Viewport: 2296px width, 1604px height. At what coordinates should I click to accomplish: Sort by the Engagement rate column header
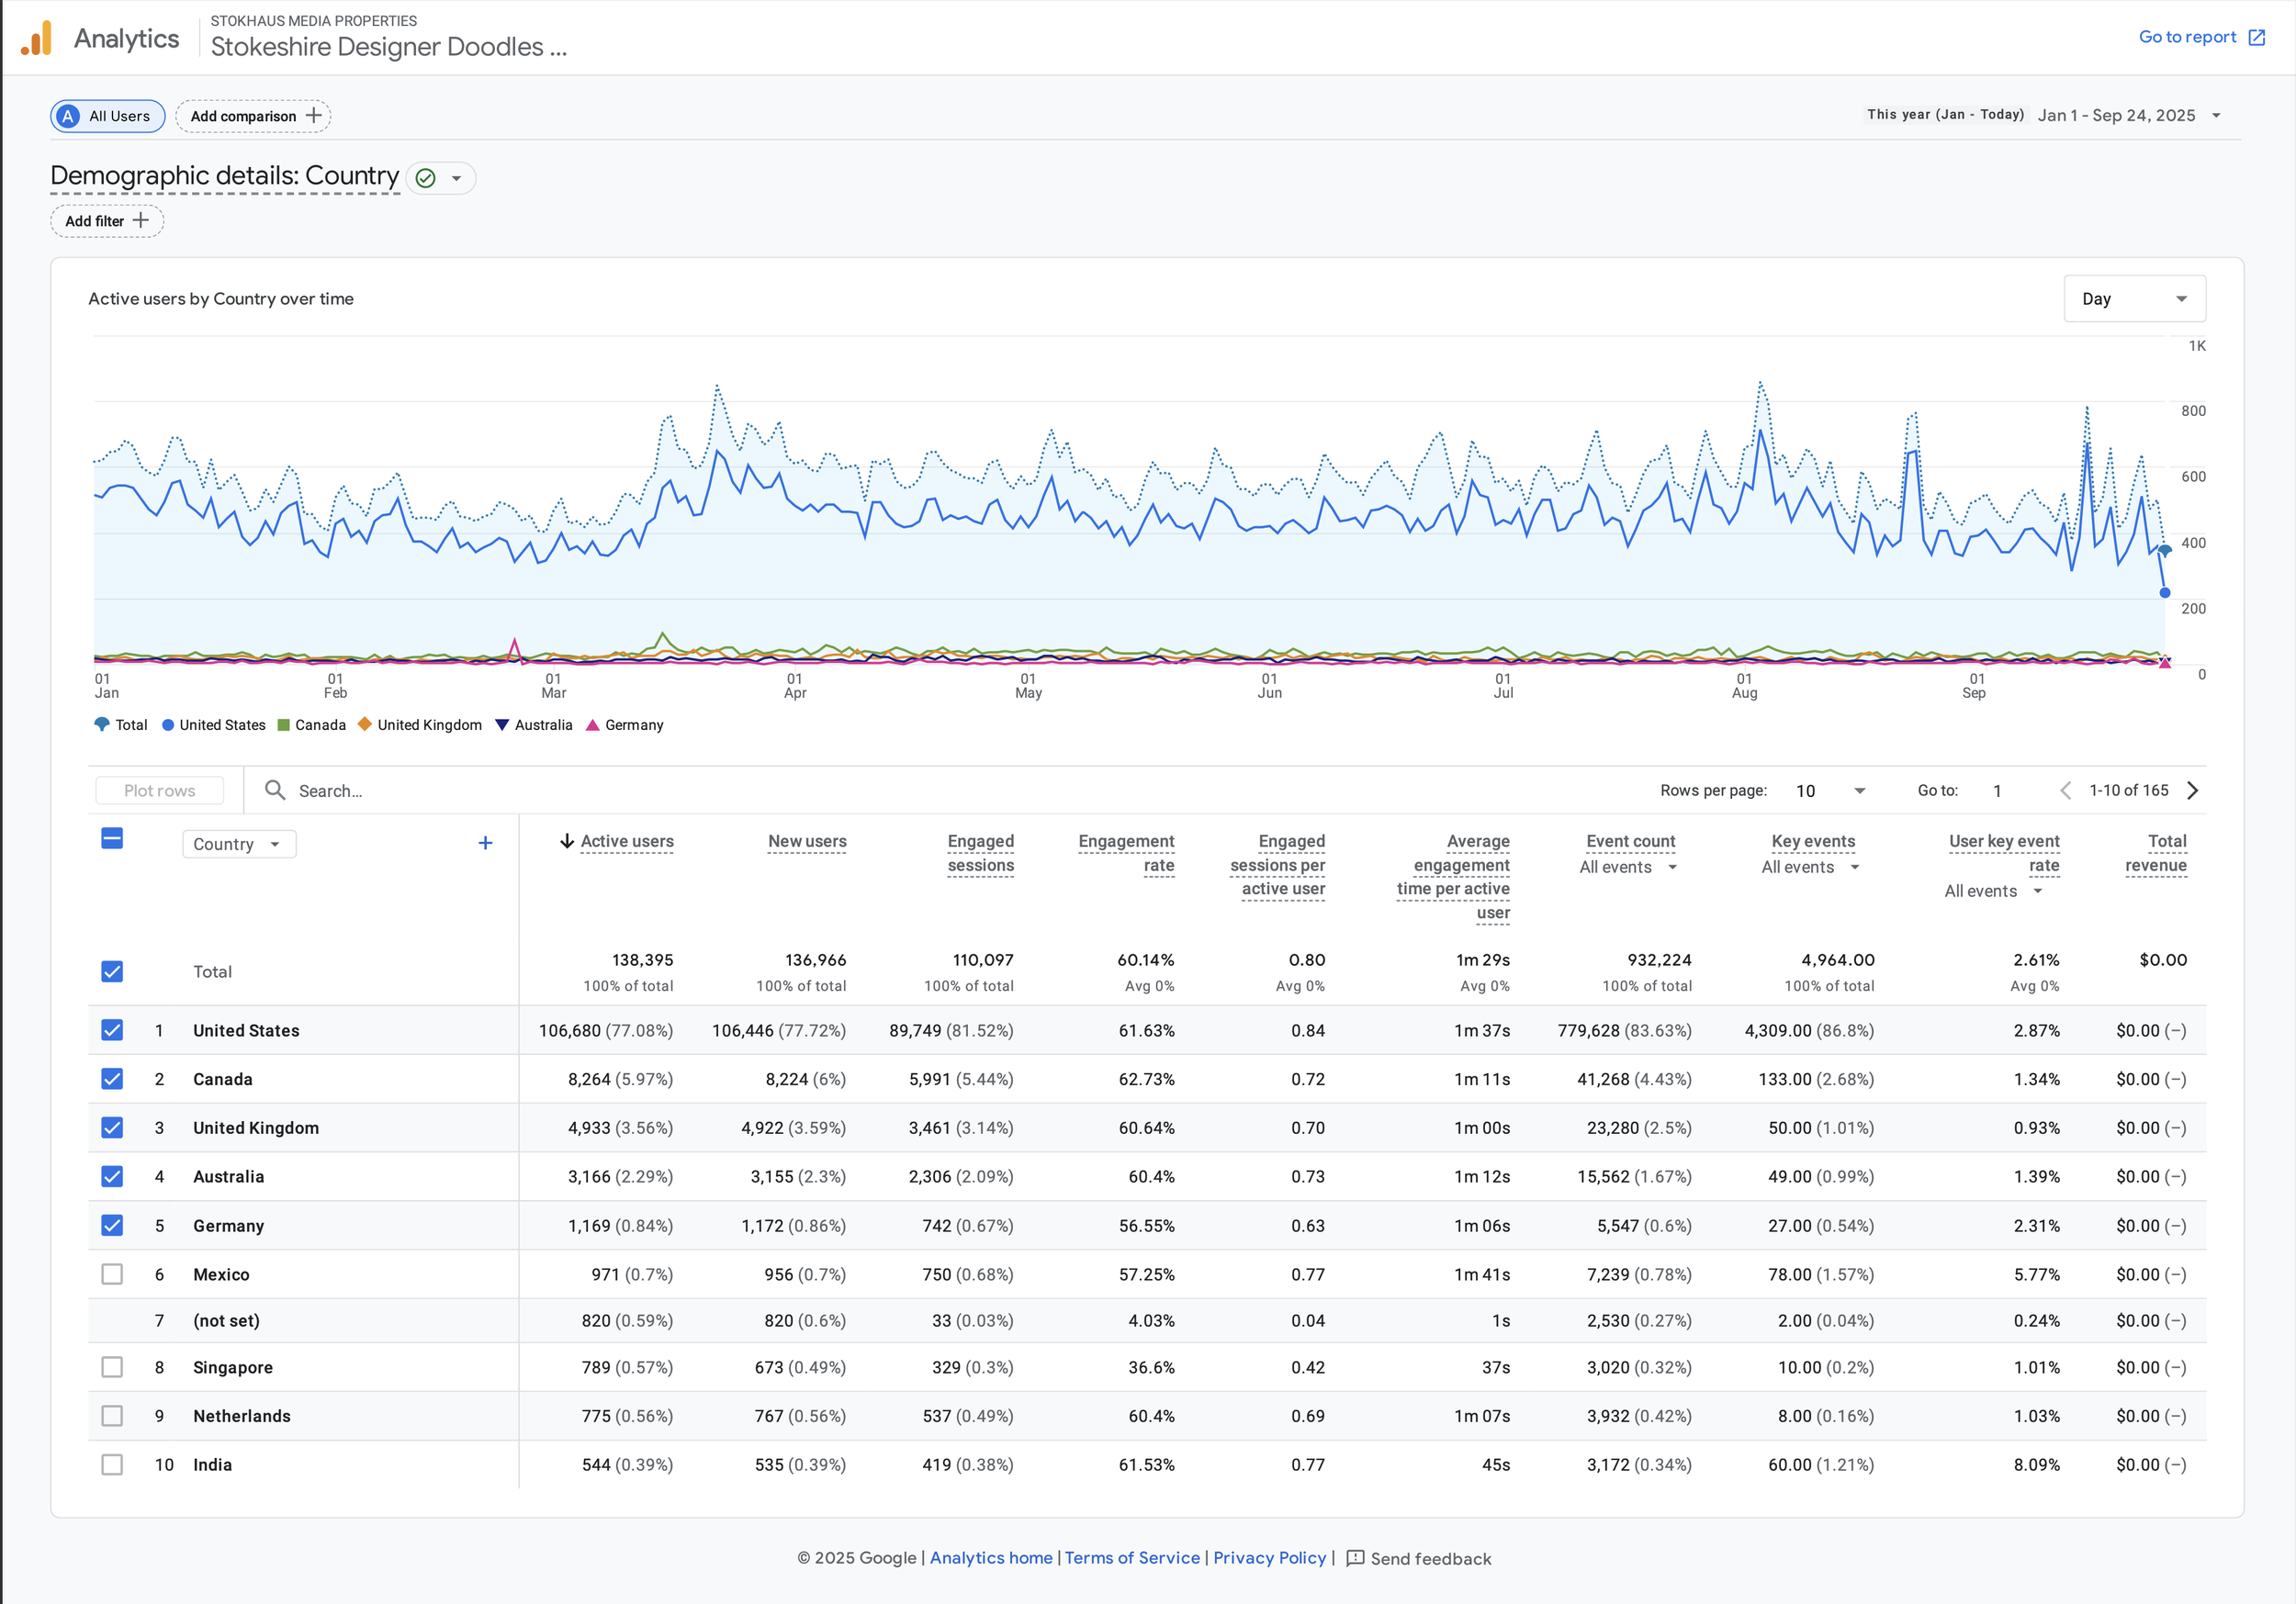click(1126, 853)
